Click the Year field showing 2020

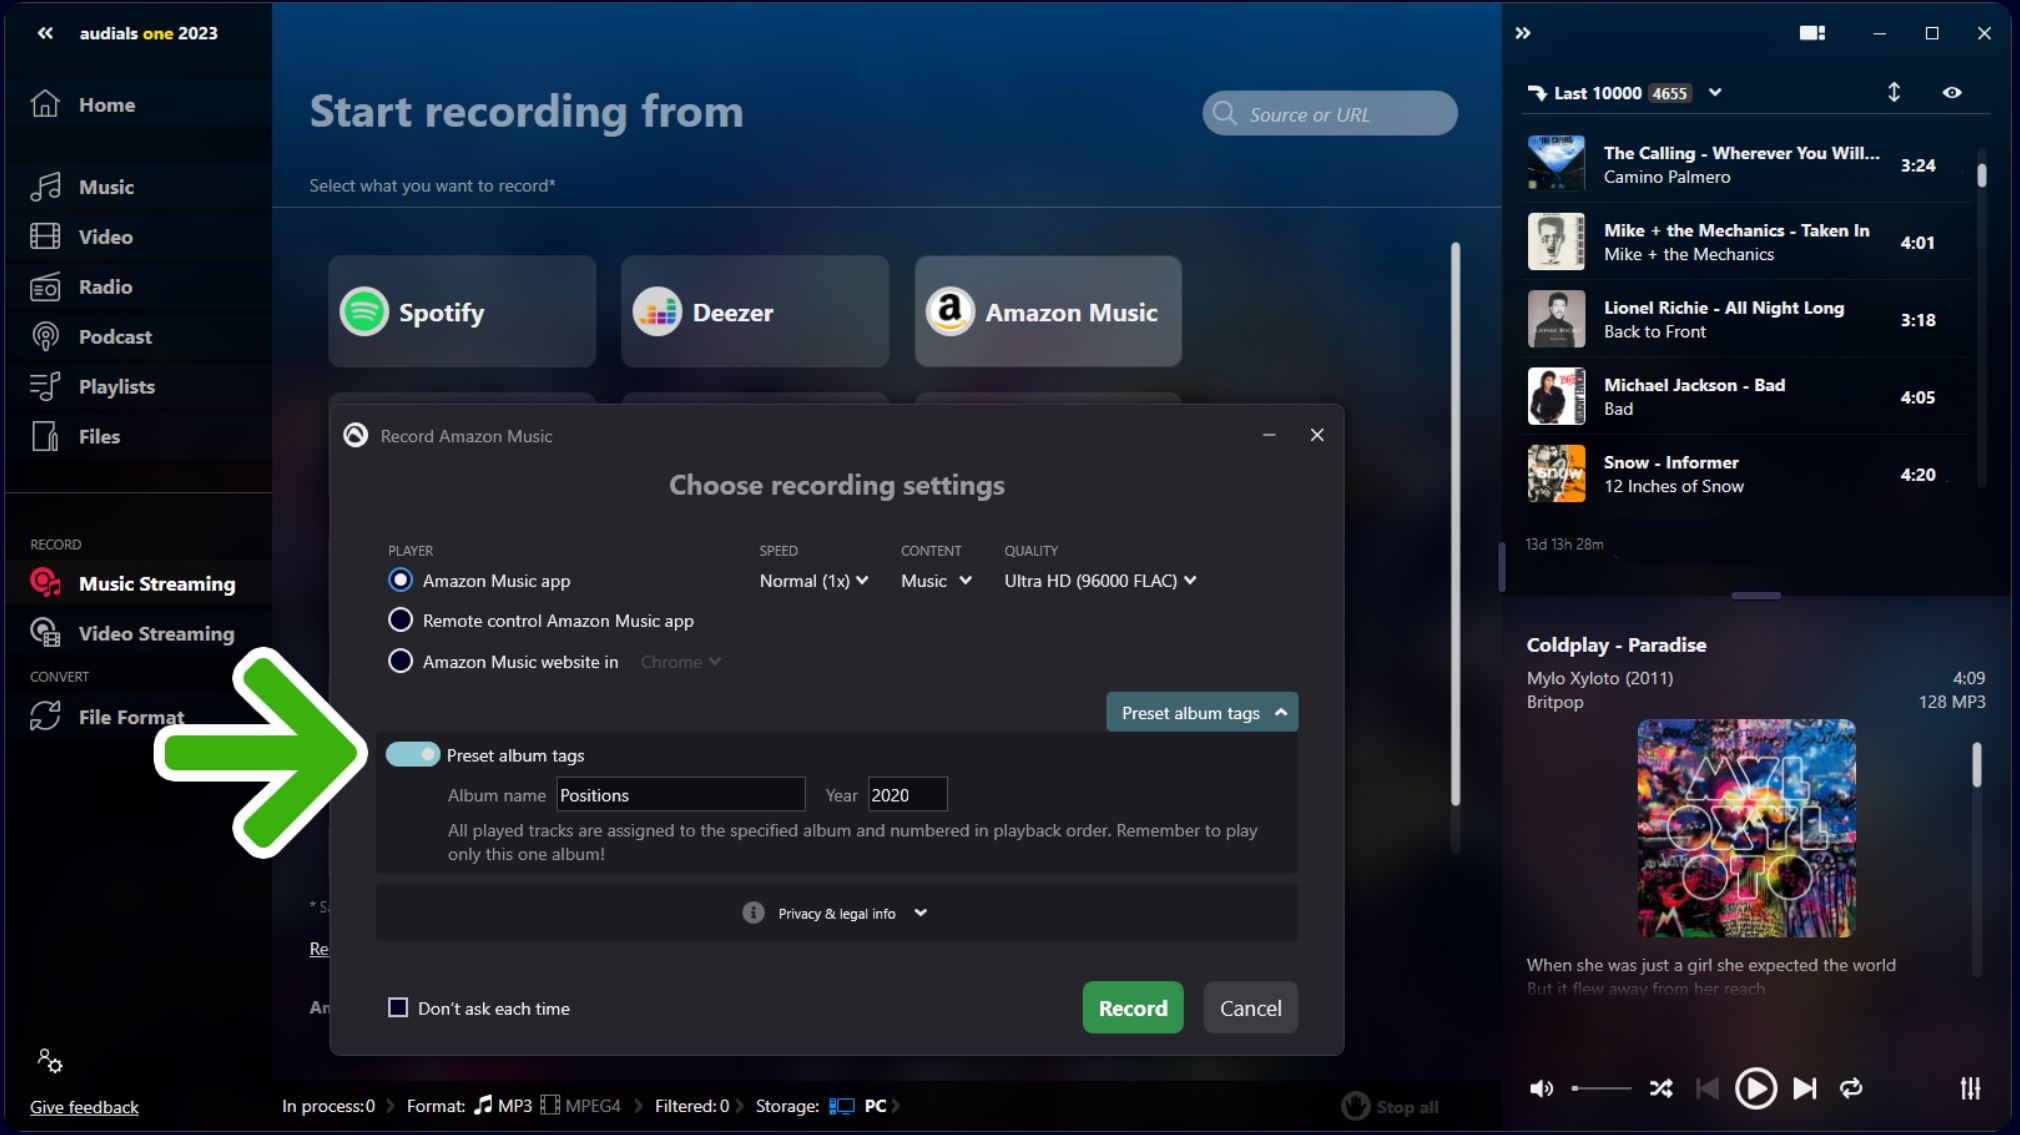[x=907, y=795]
